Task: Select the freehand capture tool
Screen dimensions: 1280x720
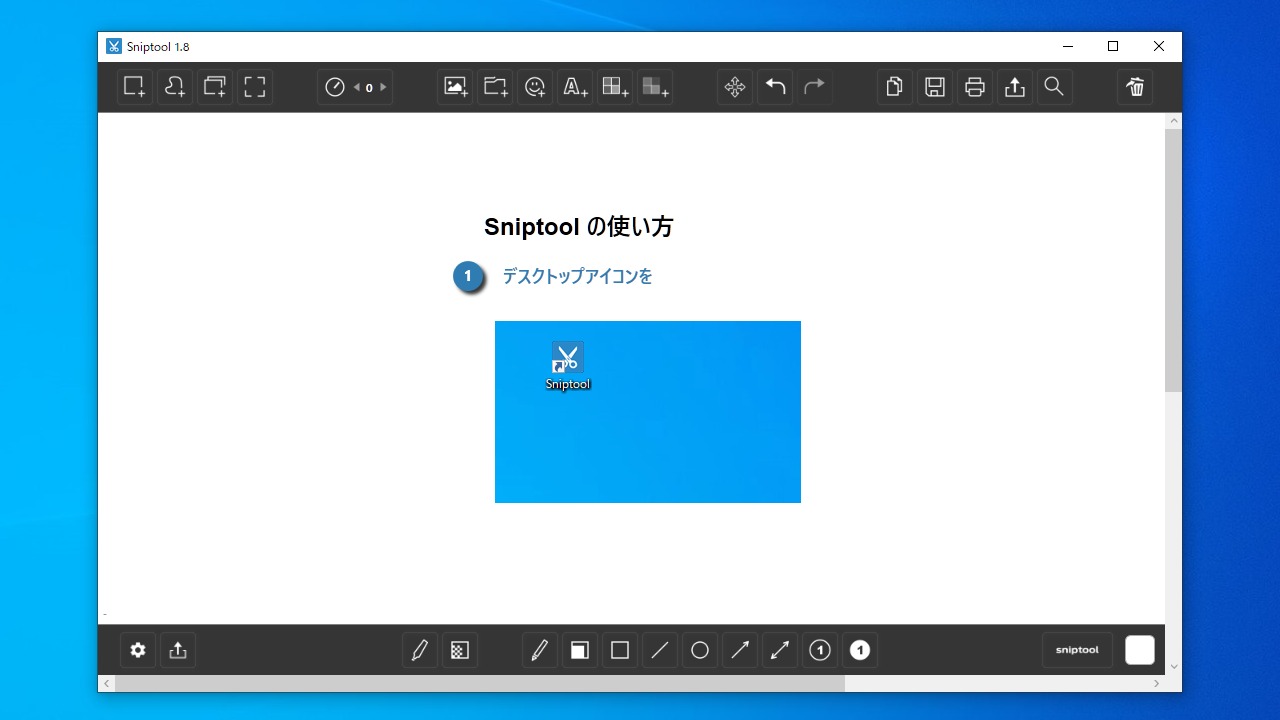Action: point(175,87)
